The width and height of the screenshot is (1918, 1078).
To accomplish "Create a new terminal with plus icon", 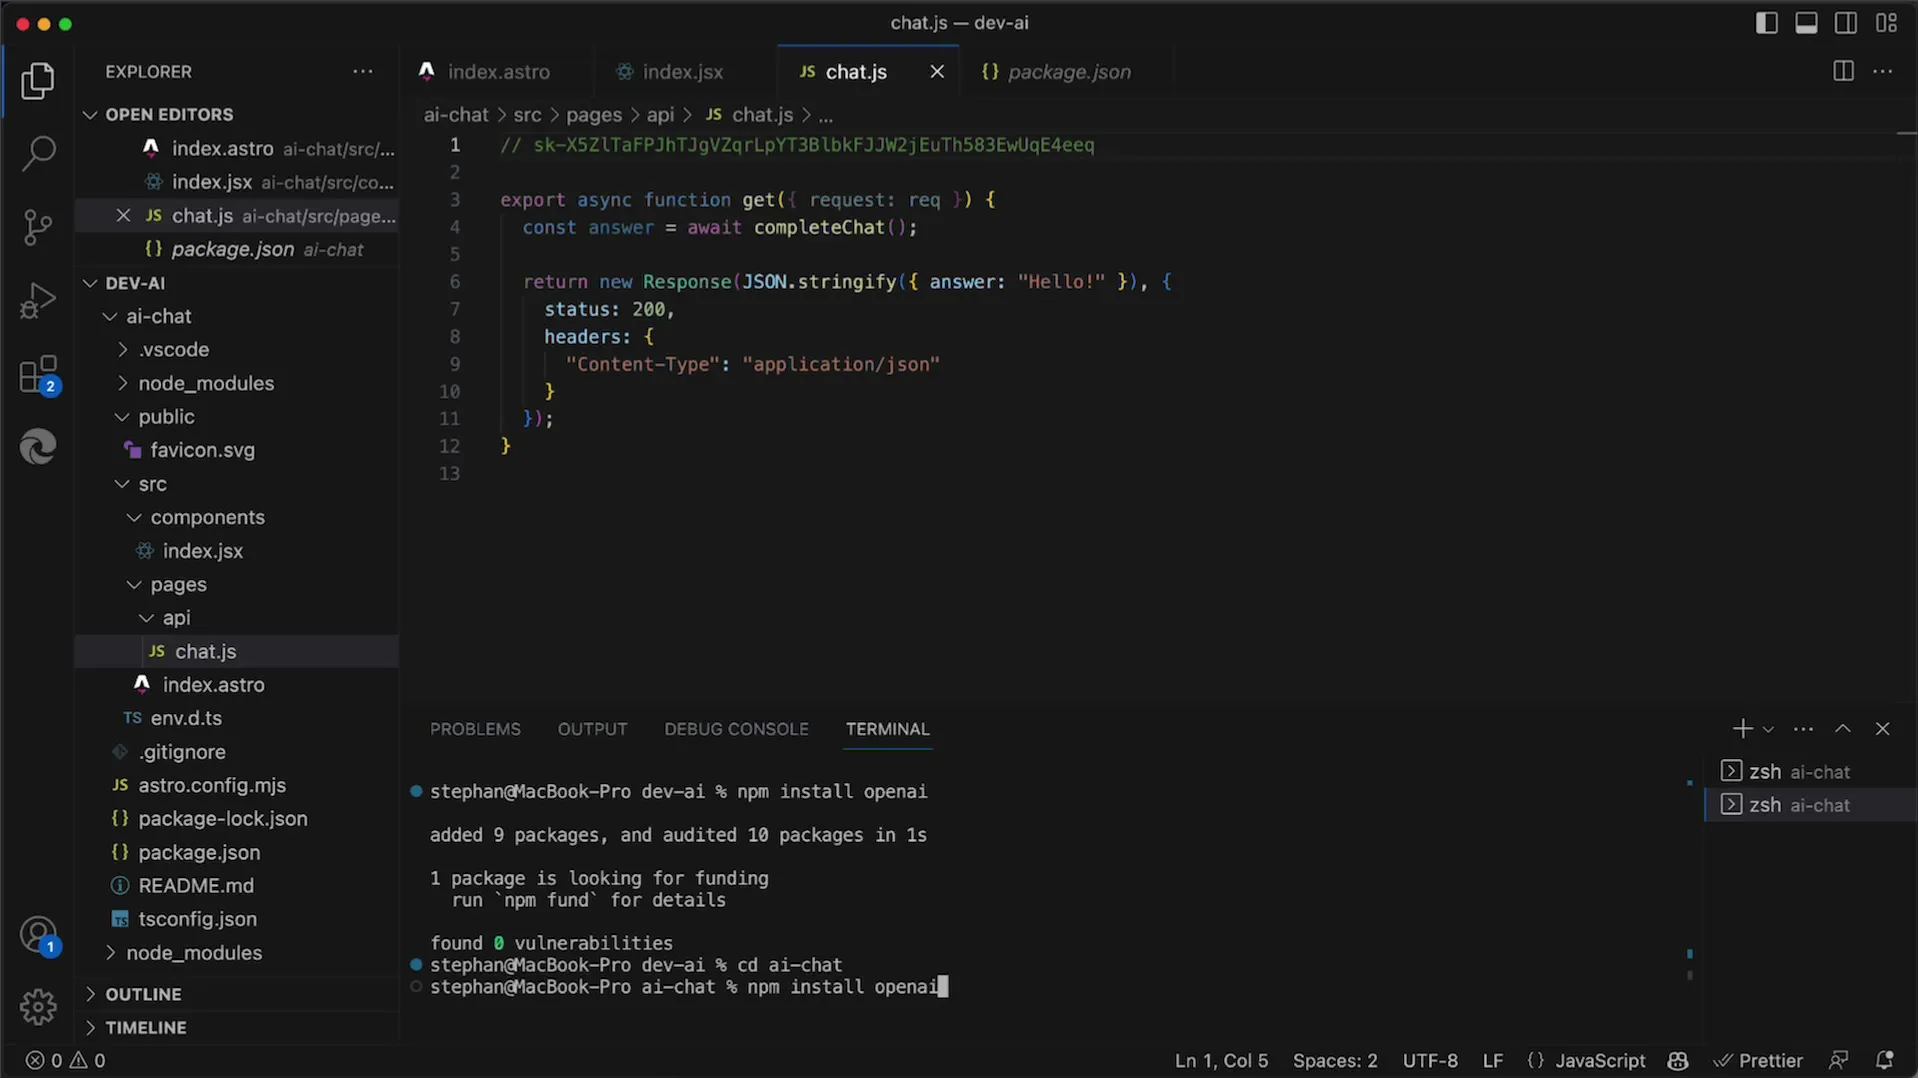I will (1742, 729).
